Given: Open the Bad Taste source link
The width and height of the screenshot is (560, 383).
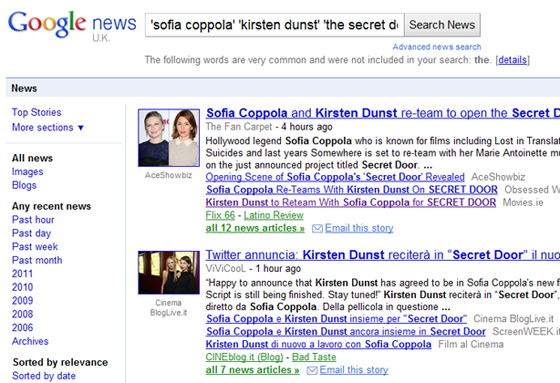Looking at the screenshot, I should tap(314, 357).
